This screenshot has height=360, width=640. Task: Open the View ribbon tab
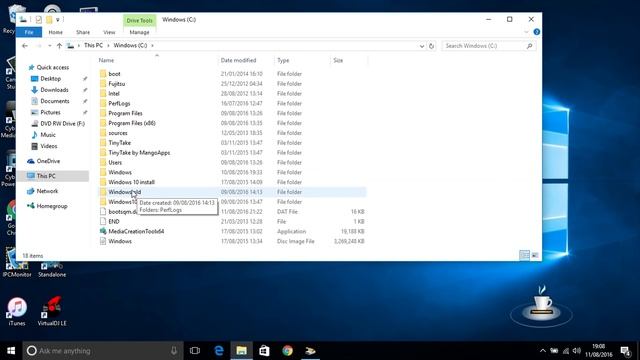pos(109,32)
